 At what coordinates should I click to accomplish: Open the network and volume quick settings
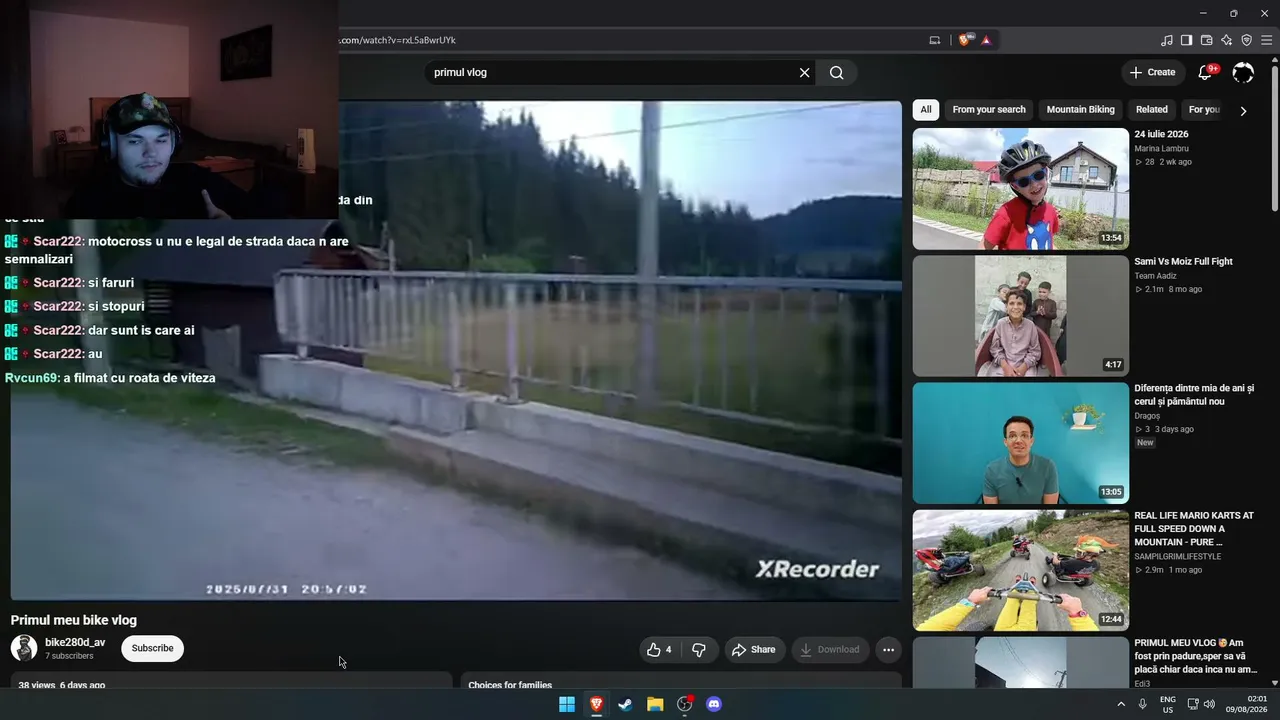pos(1200,704)
